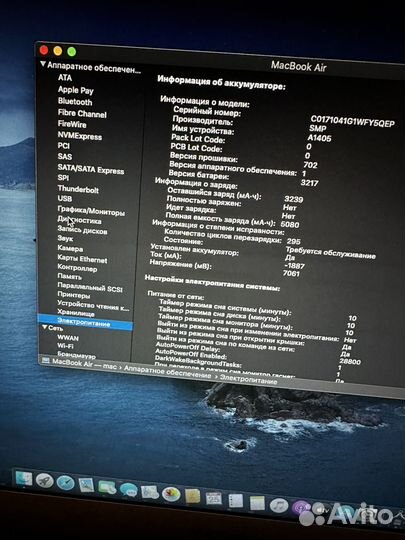The image size is (405, 540).
Task: Select SPI in hardware list
Action: coord(63,178)
